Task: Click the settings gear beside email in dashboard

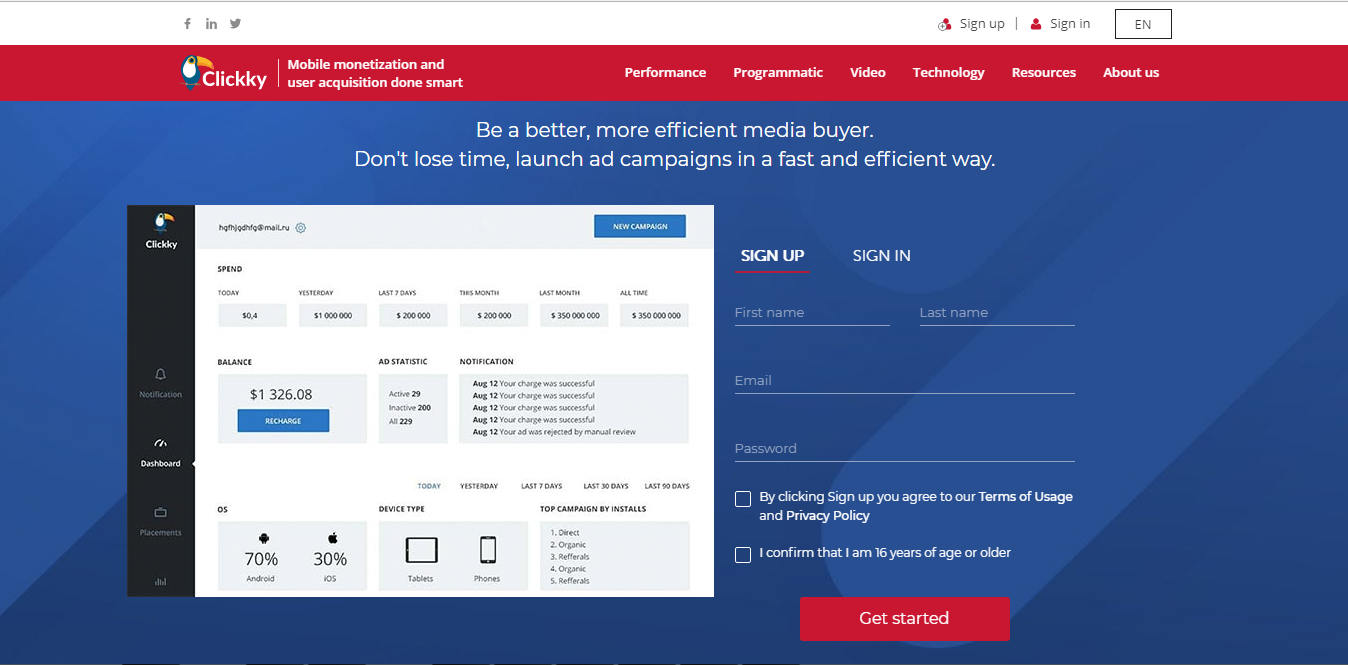Action: 300,228
